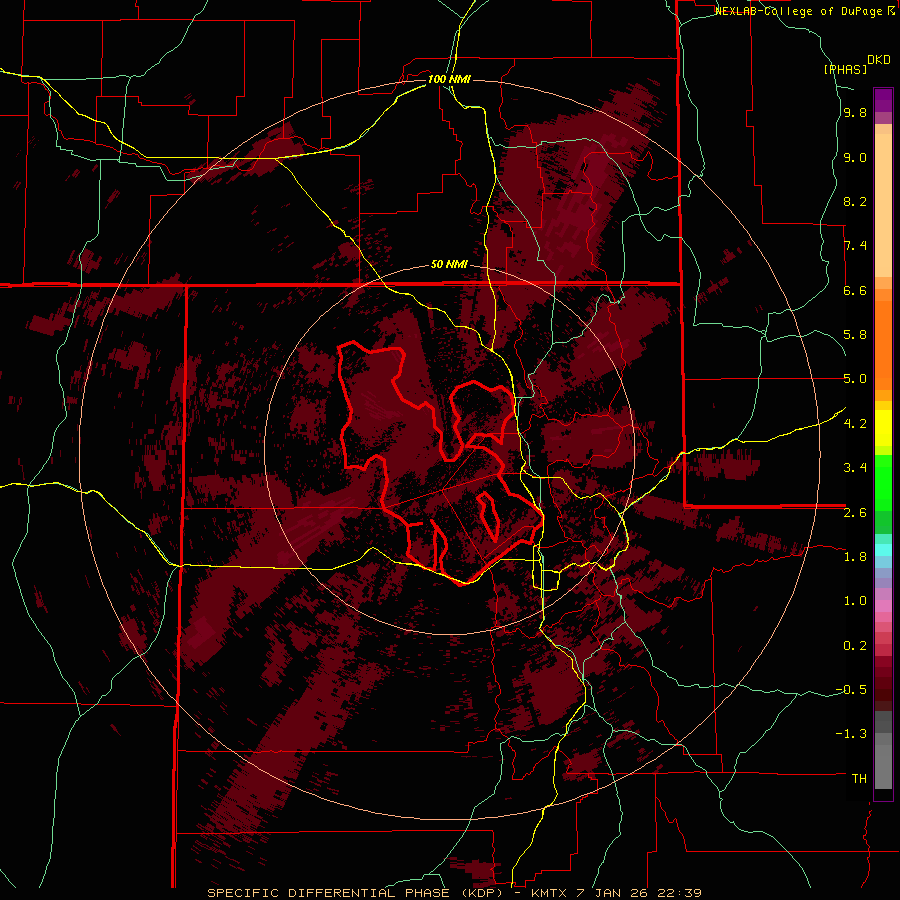Pick the light peach color band
The height and width of the screenshot is (900, 900).
pyautogui.click(x=883, y=207)
